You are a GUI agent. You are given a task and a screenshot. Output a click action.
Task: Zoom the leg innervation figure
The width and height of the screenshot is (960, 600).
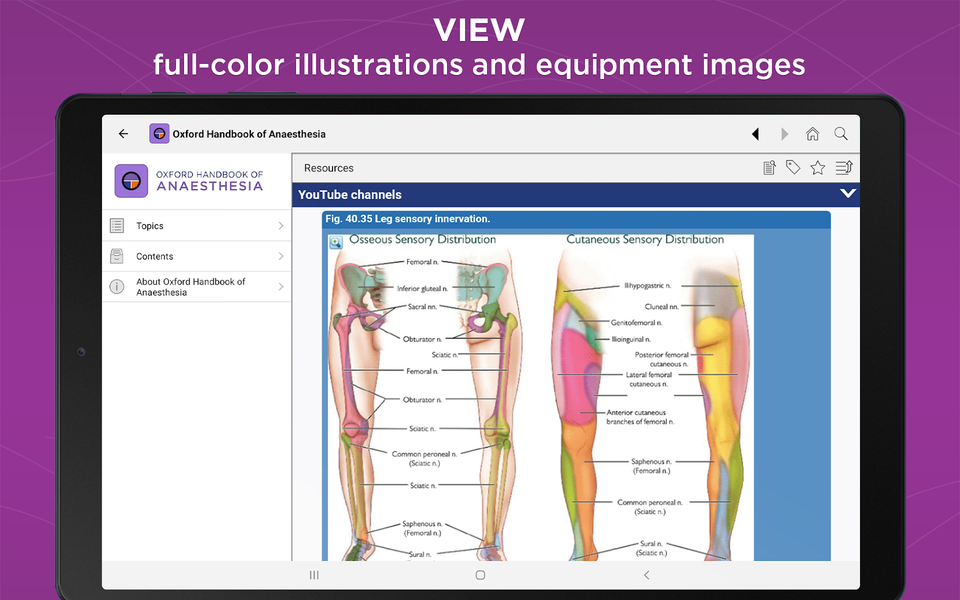point(336,242)
